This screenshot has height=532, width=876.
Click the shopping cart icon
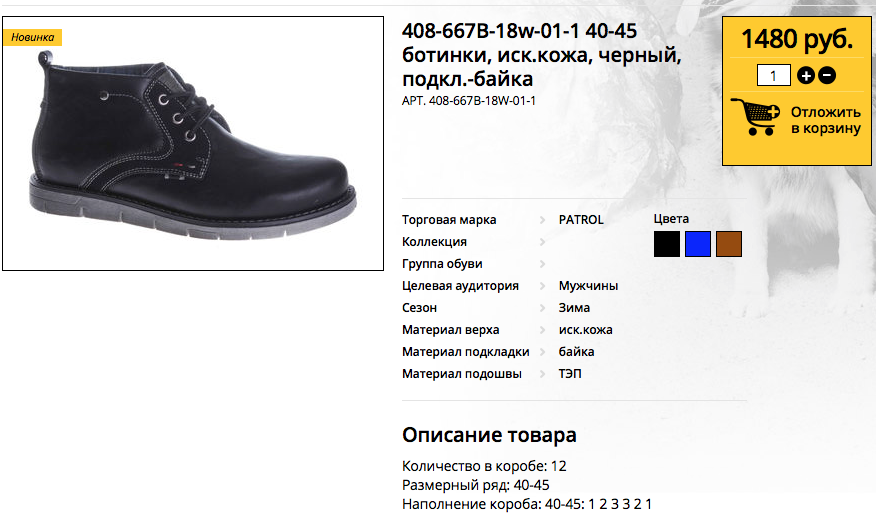coord(755,117)
